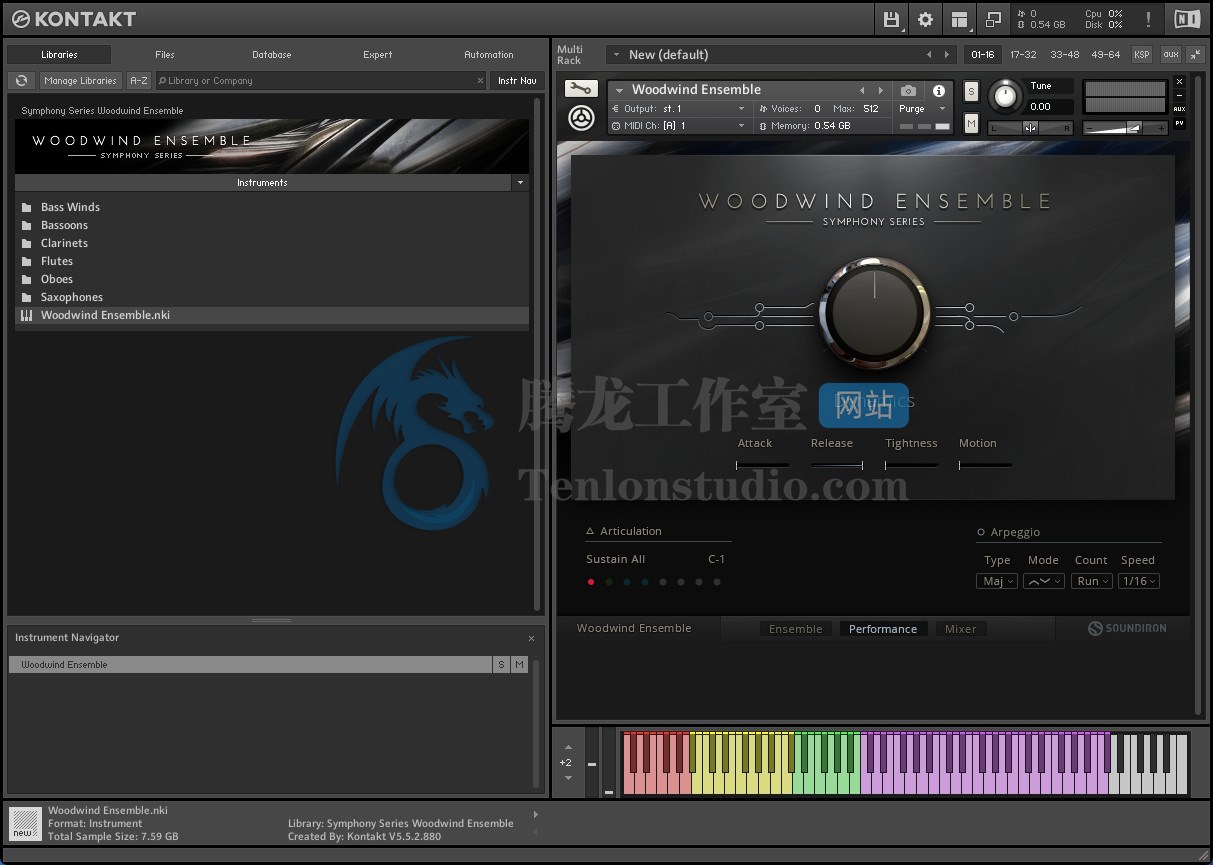Open the Arpeggio Count Run dropdown
1213x865 pixels.
click(x=1092, y=582)
